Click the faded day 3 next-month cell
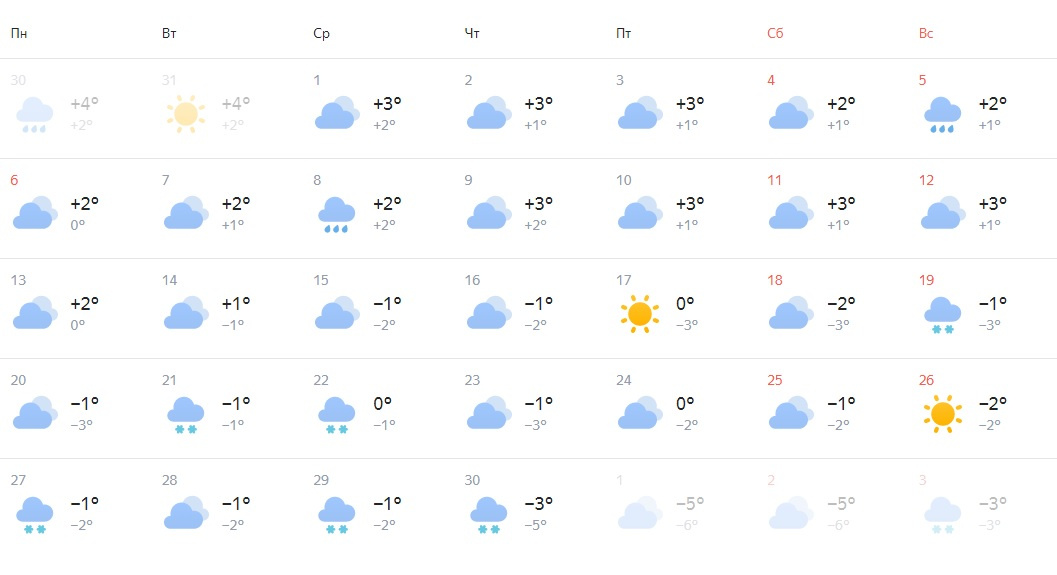Screen dimensions: 1057x575 click(984, 508)
